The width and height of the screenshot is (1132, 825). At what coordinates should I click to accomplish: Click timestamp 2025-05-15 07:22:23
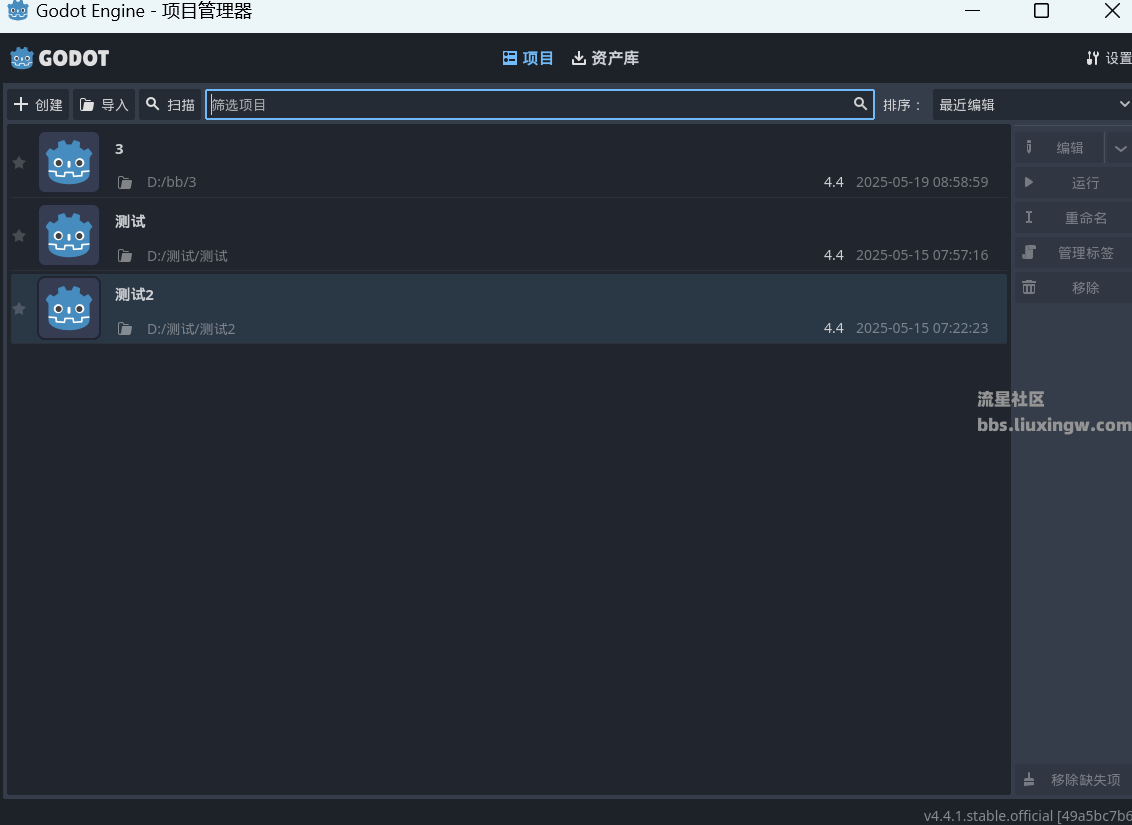pyautogui.click(x=922, y=328)
